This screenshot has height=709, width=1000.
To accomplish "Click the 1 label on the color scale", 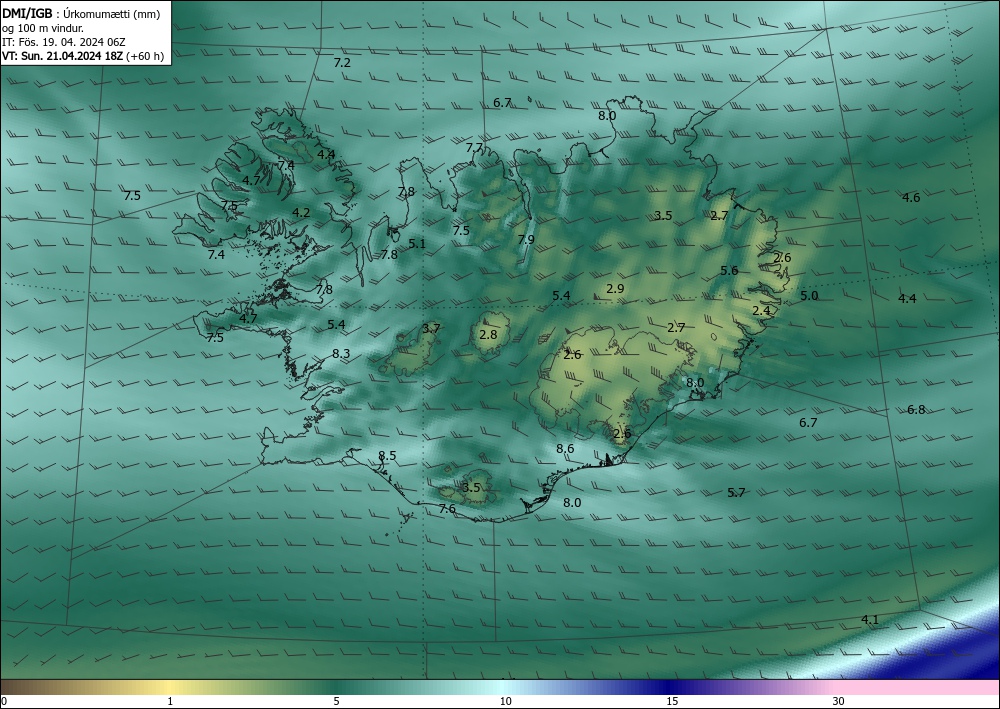I will click(x=170, y=702).
